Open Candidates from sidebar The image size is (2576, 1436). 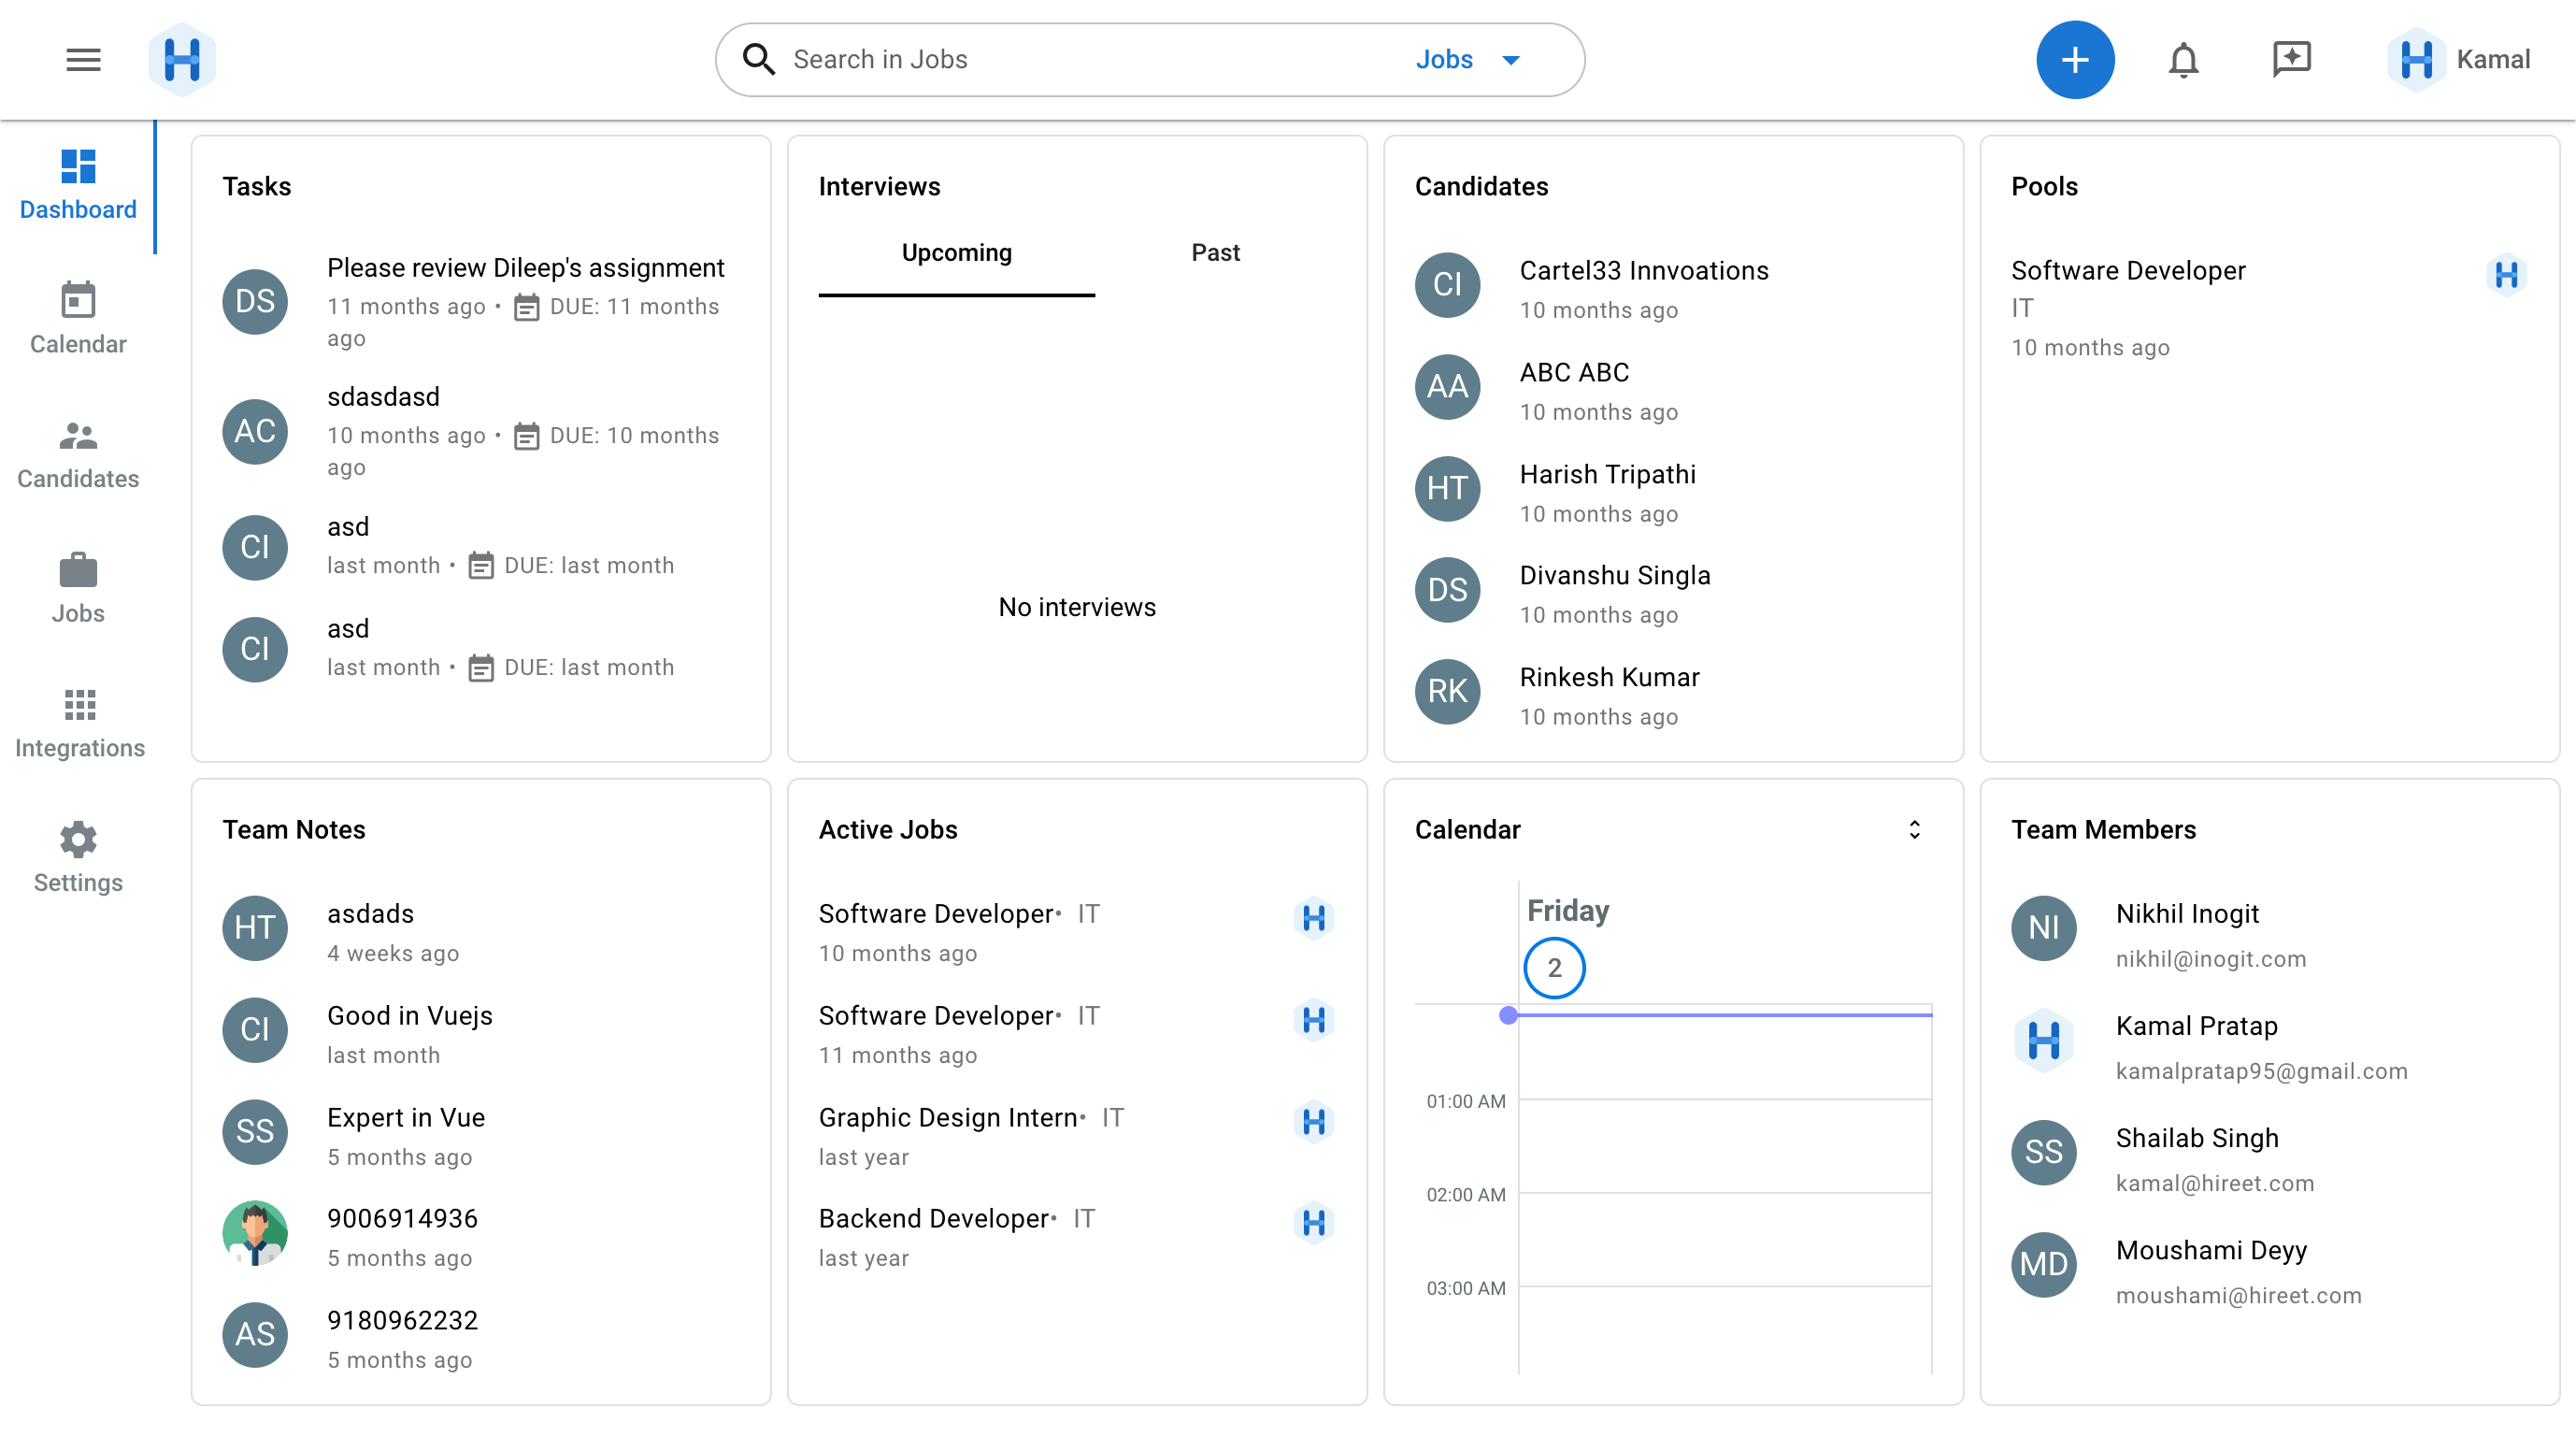pyautogui.click(x=78, y=455)
